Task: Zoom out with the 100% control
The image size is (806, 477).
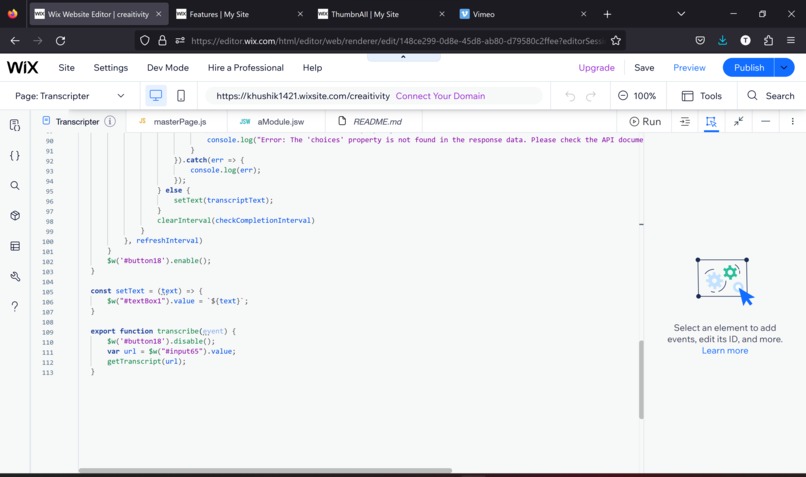Action: [623, 96]
